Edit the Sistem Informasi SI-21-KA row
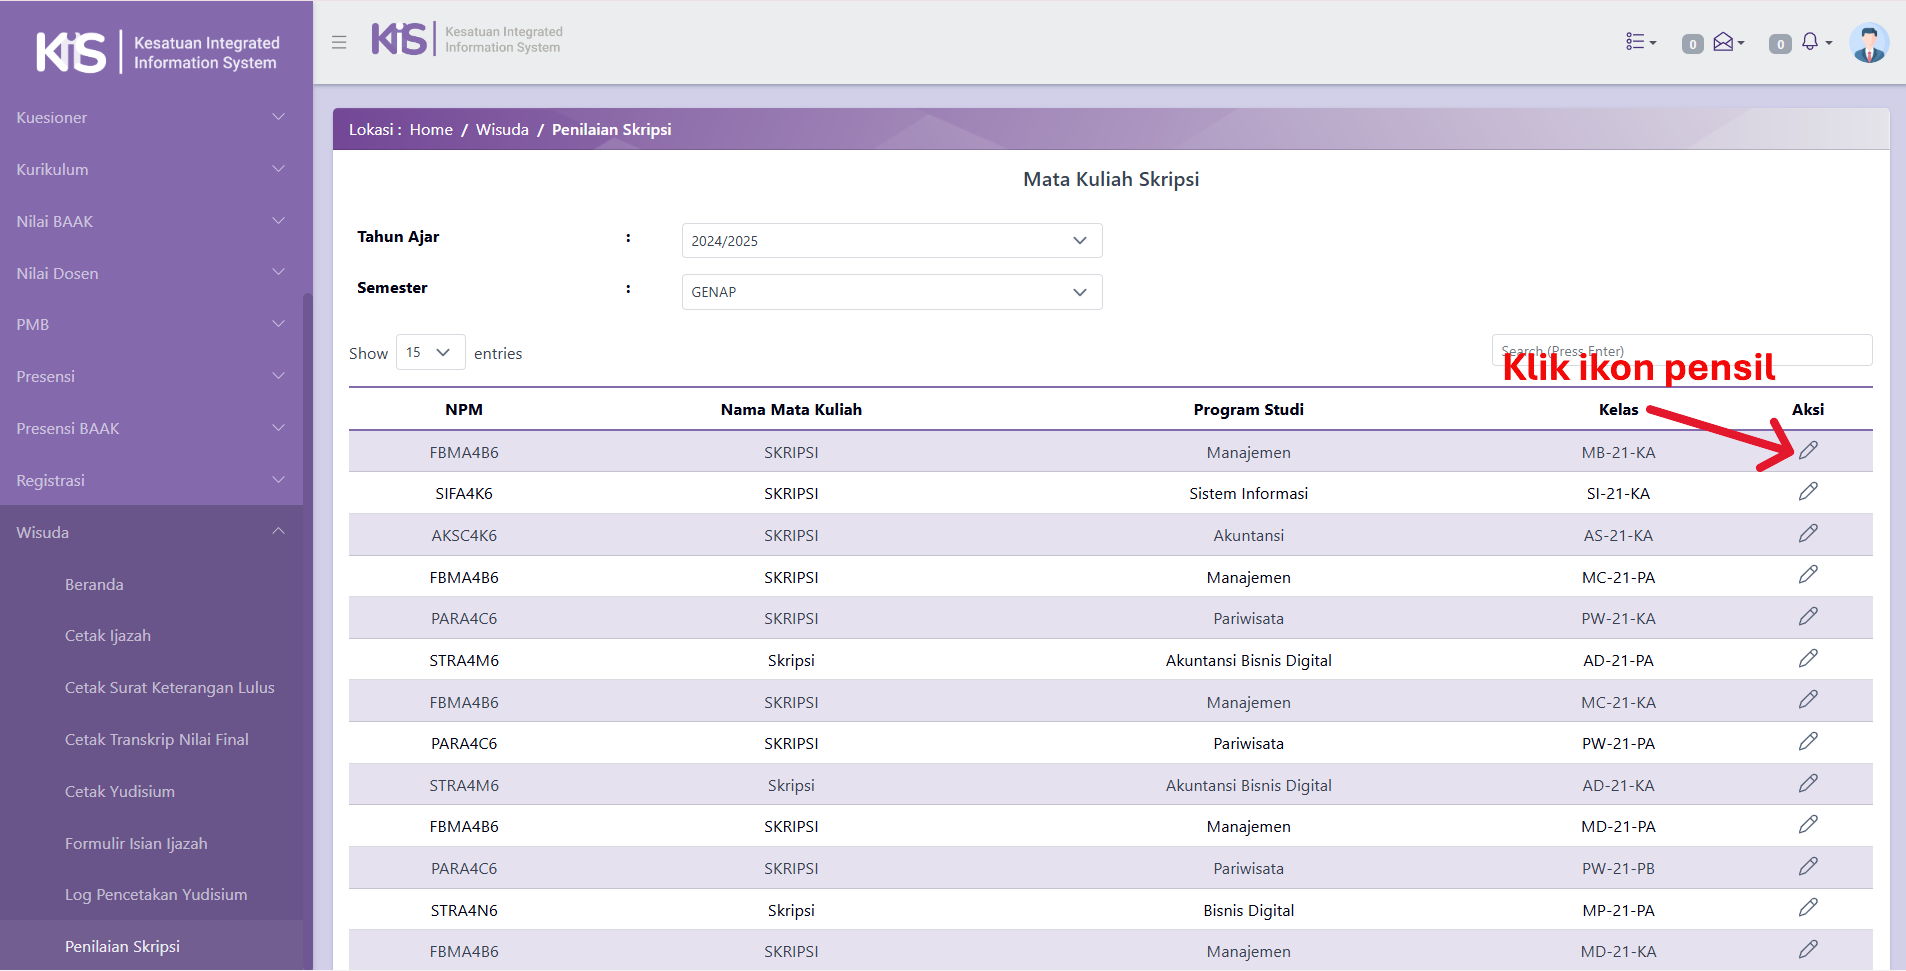This screenshot has height=971, width=1906. (x=1807, y=492)
